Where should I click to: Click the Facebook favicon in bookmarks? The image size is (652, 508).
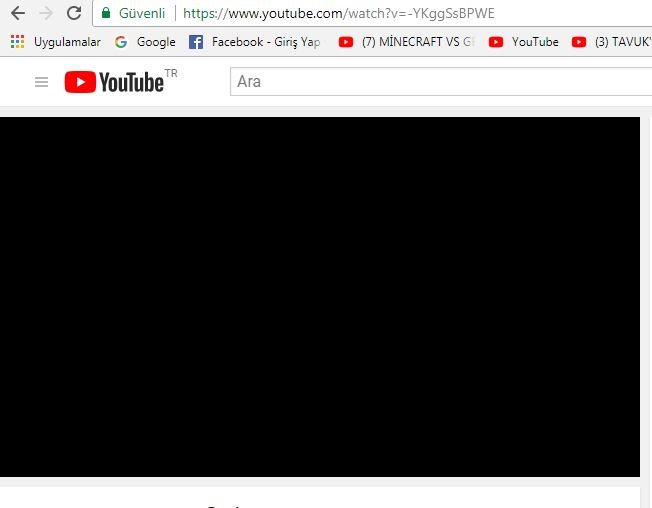coord(196,42)
